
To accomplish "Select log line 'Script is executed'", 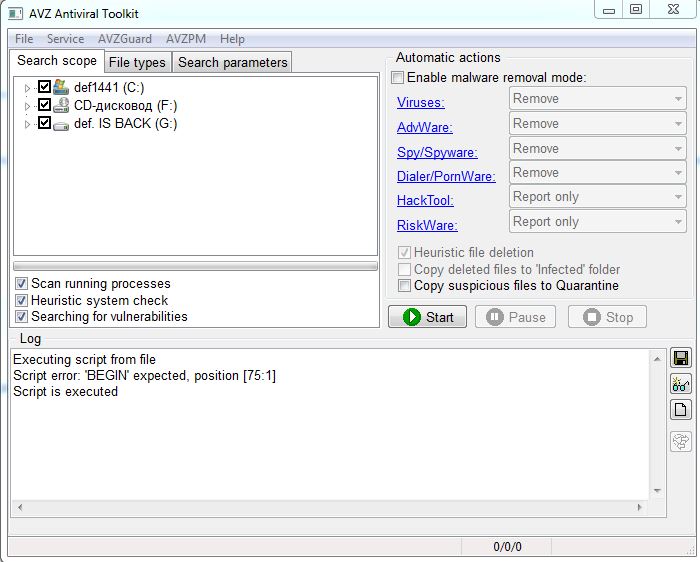I will tap(65, 391).
